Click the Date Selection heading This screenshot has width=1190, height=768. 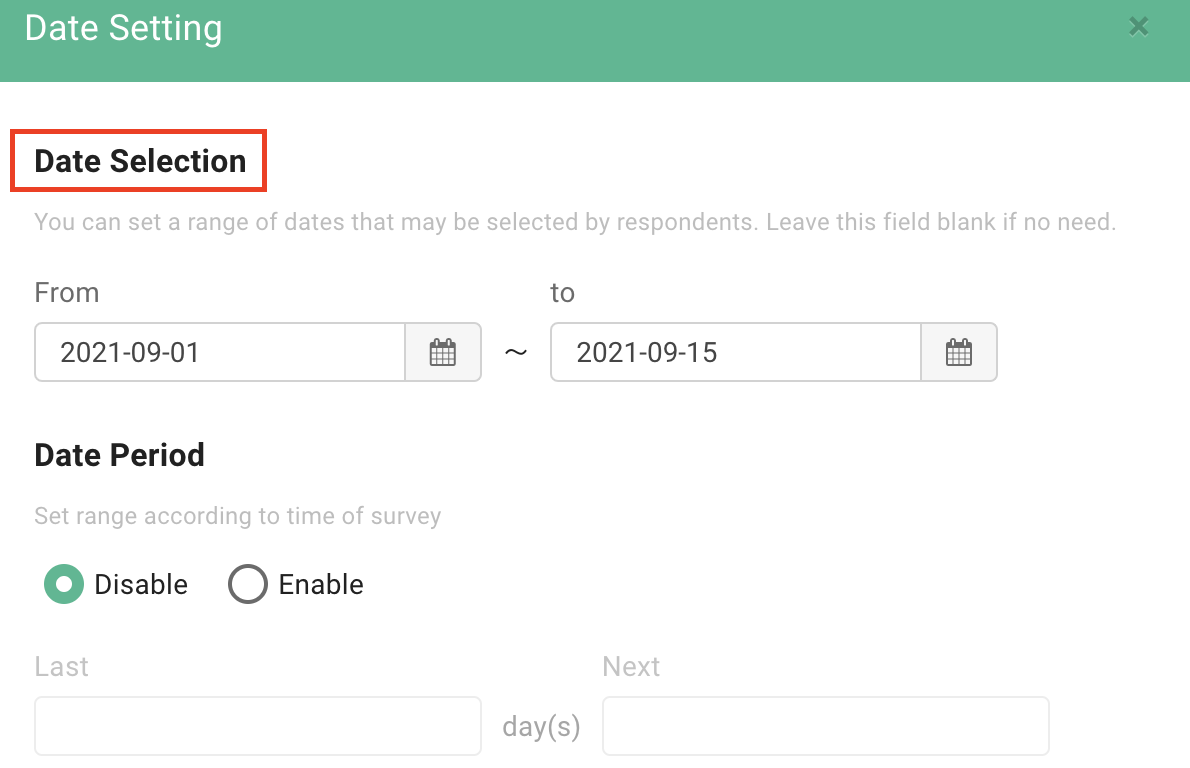click(x=140, y=161)
